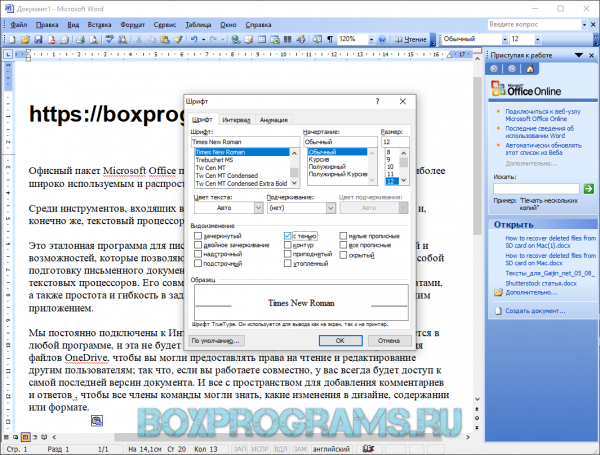Run Spelling and Grammar check icon
The image size is (600, 455).
click(110, 39)
